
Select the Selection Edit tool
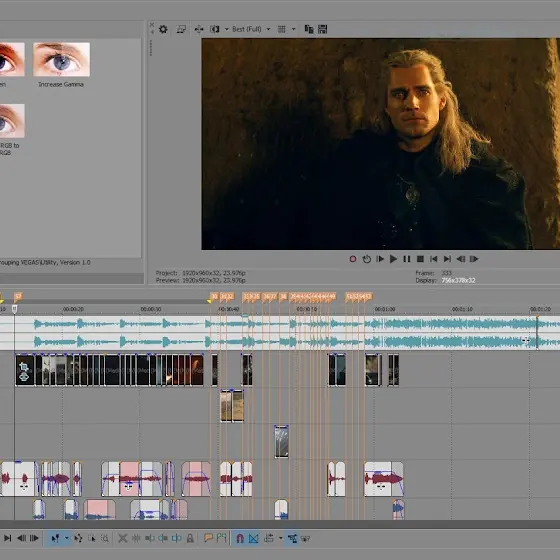pyautogui.click(x=92, y=538)
